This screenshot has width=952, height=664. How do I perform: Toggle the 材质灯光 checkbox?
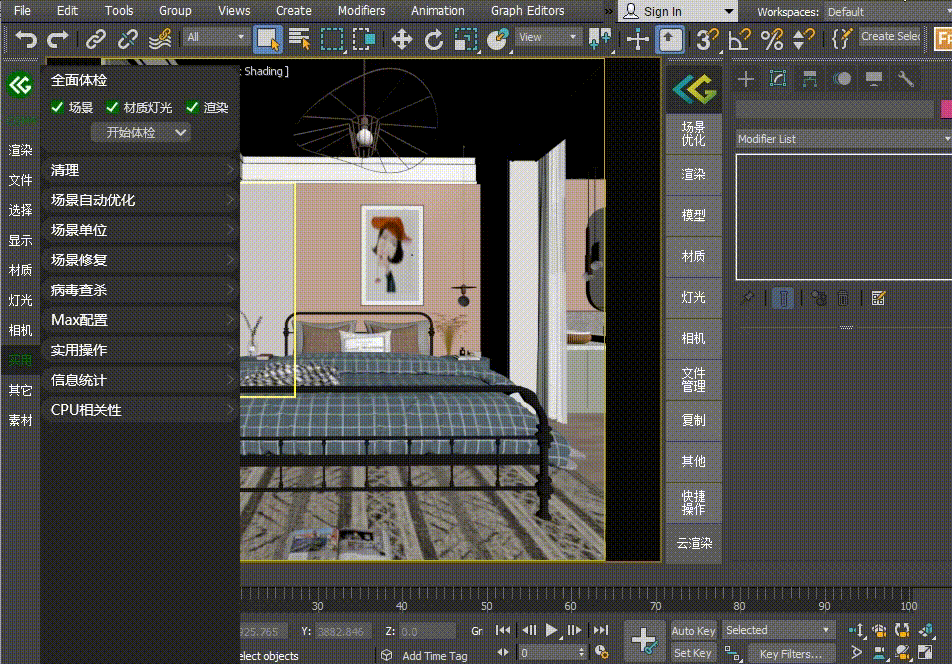(112, 107)
